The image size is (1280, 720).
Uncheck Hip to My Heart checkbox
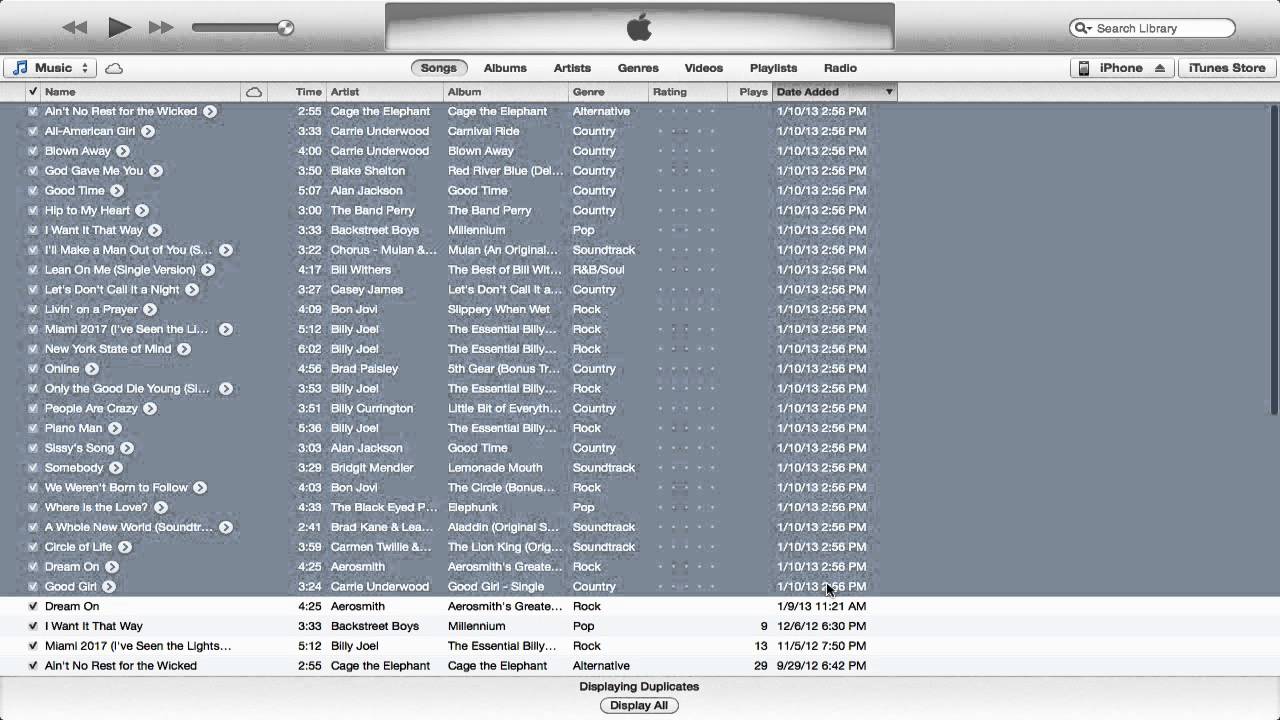pyautogui.click(x=33, y=210)
